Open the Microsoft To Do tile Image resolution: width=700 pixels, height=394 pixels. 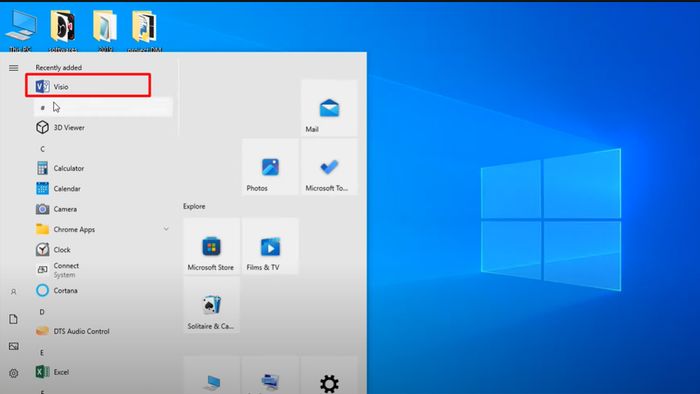click(329, 166)
